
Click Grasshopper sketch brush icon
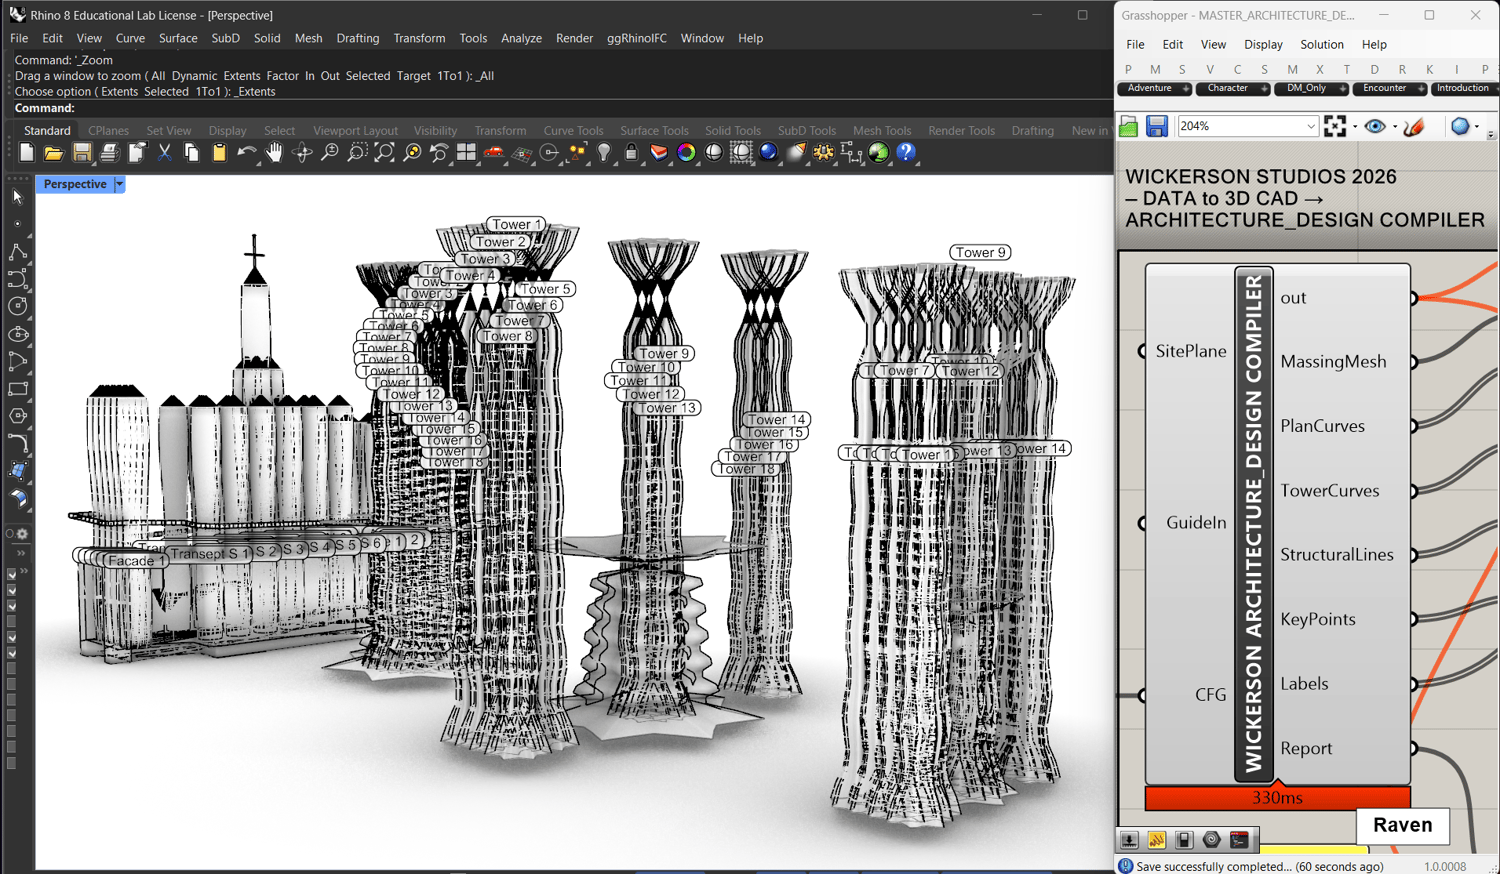1414,126
